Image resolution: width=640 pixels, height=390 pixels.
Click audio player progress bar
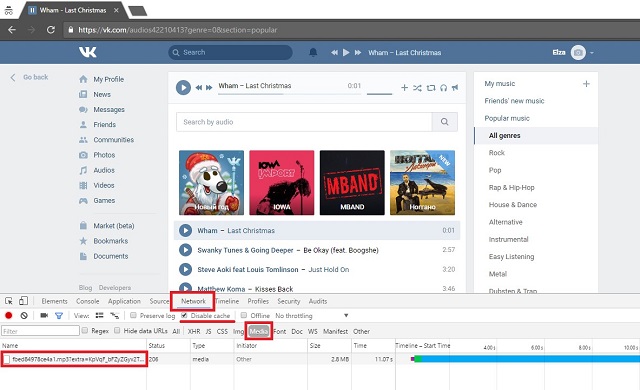(x=289, y=94)
